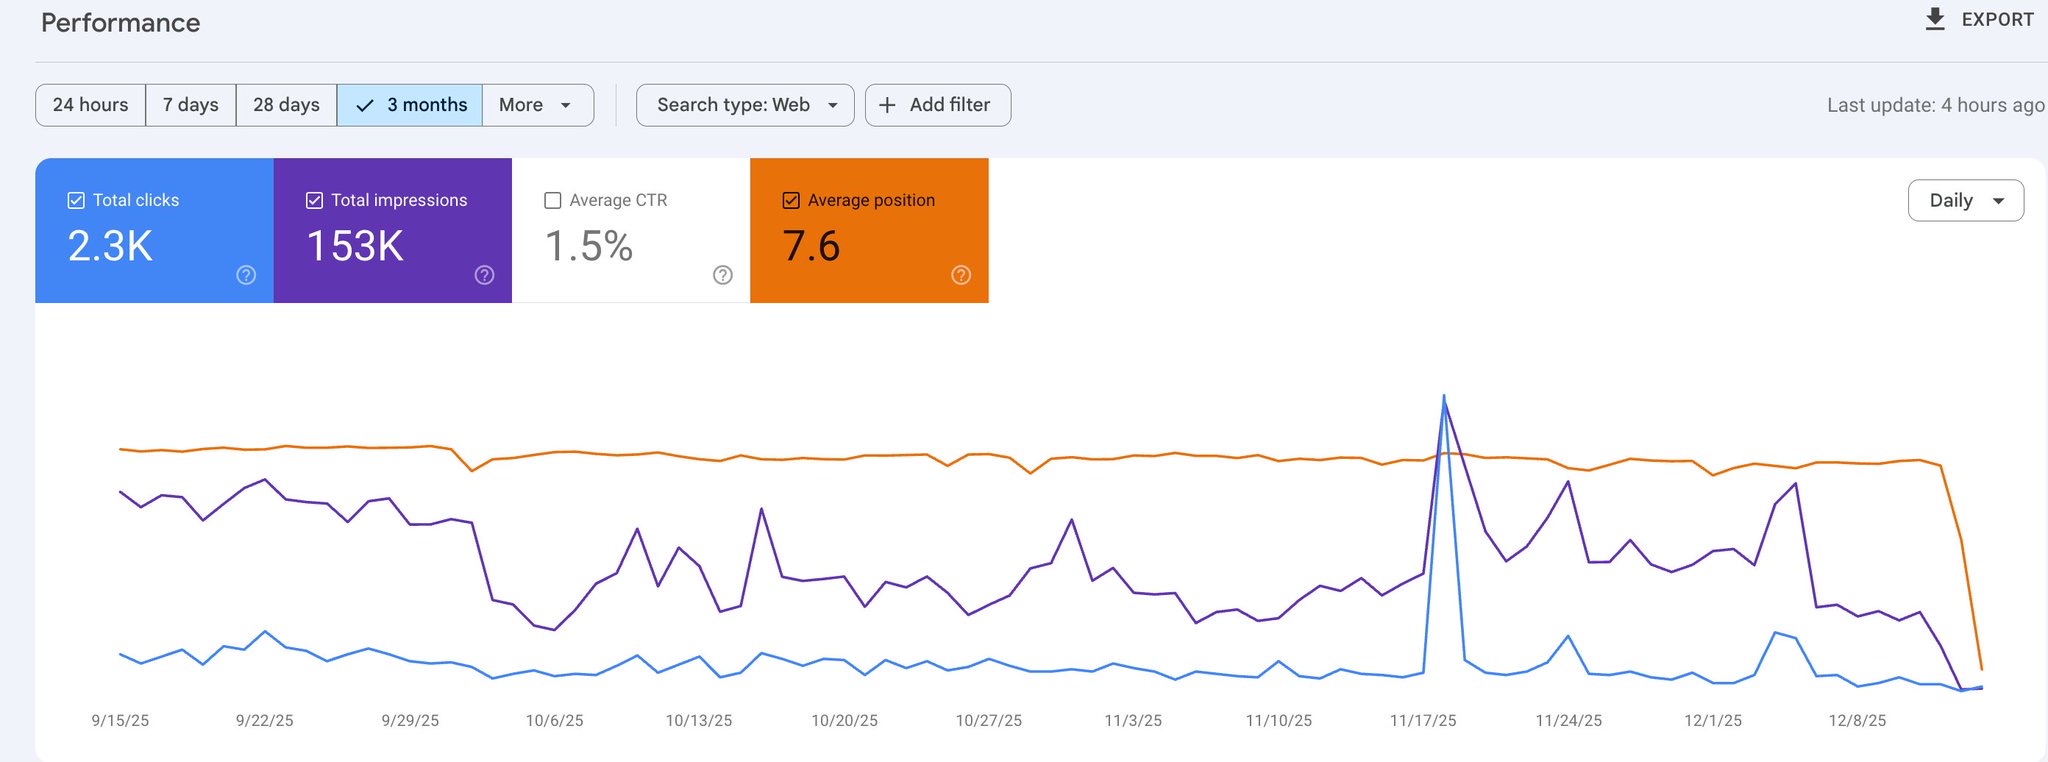Viewport: 2048px width, 762px height.
Task: Open the Search type: Web dropdown
Action: tap(745, 105)
